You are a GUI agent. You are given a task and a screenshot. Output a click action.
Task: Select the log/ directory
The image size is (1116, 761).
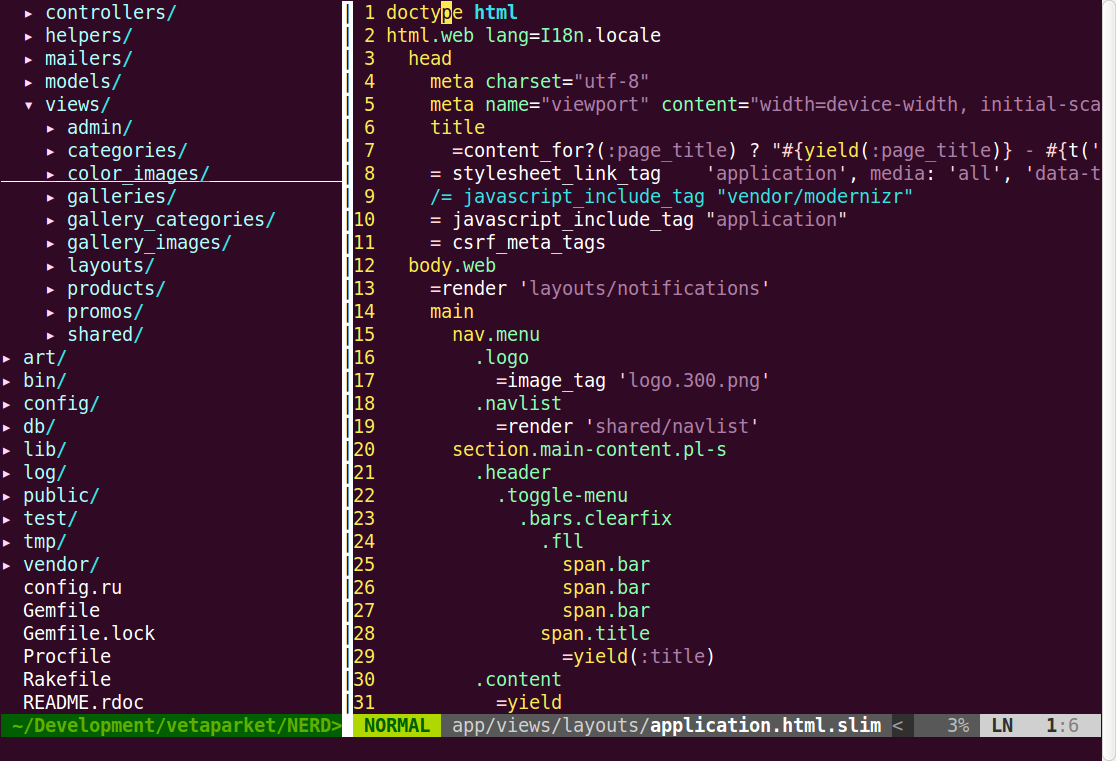(44, 472)
